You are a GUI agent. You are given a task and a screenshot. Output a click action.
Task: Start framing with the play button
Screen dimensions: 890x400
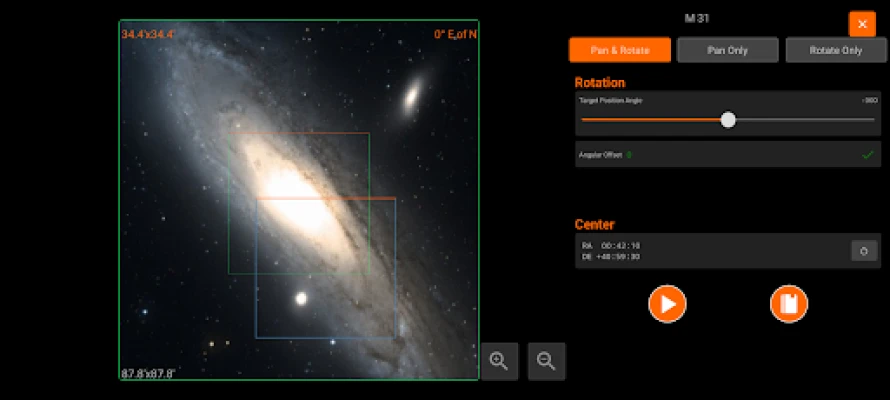coord(667,304)
